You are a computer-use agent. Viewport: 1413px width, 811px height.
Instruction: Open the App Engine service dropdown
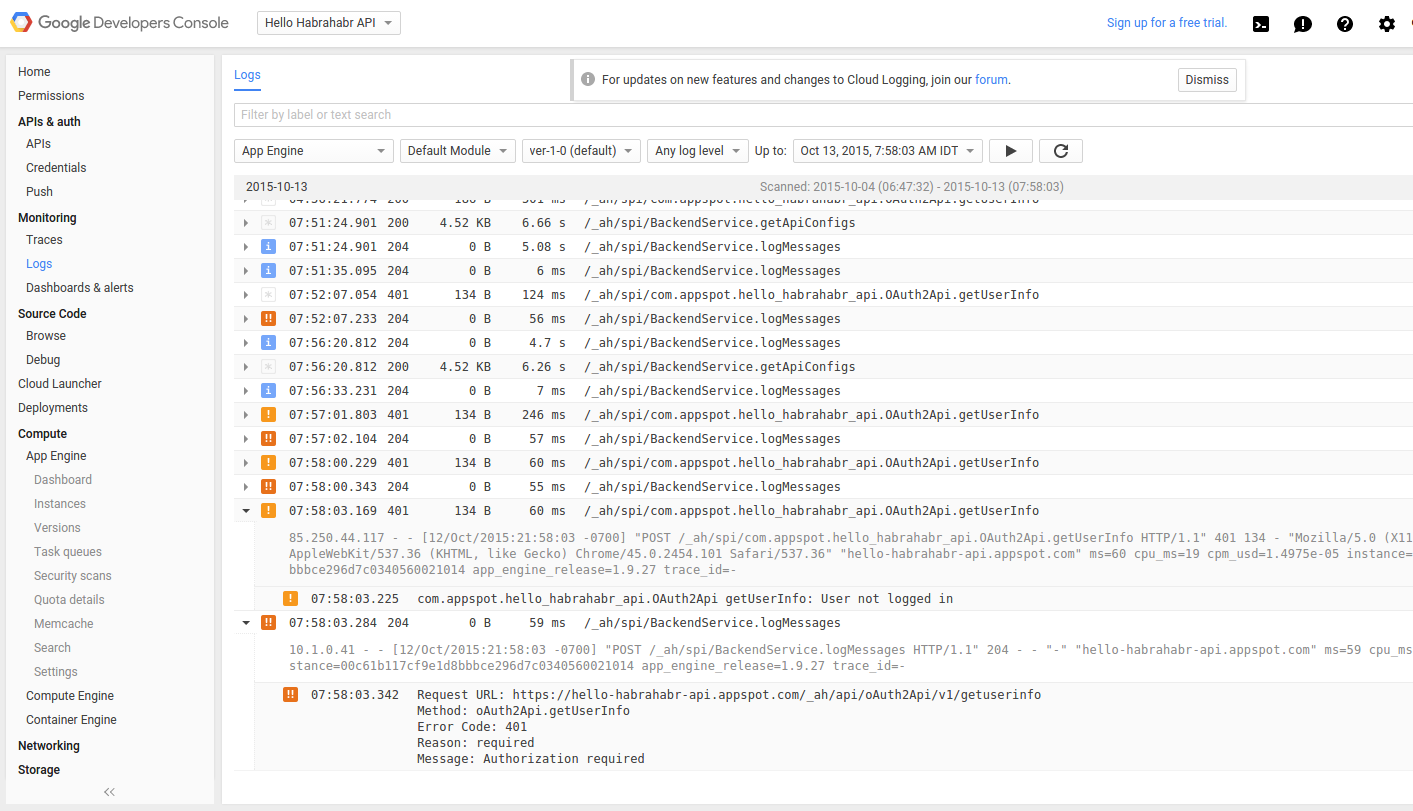click(x=314, y=151)
